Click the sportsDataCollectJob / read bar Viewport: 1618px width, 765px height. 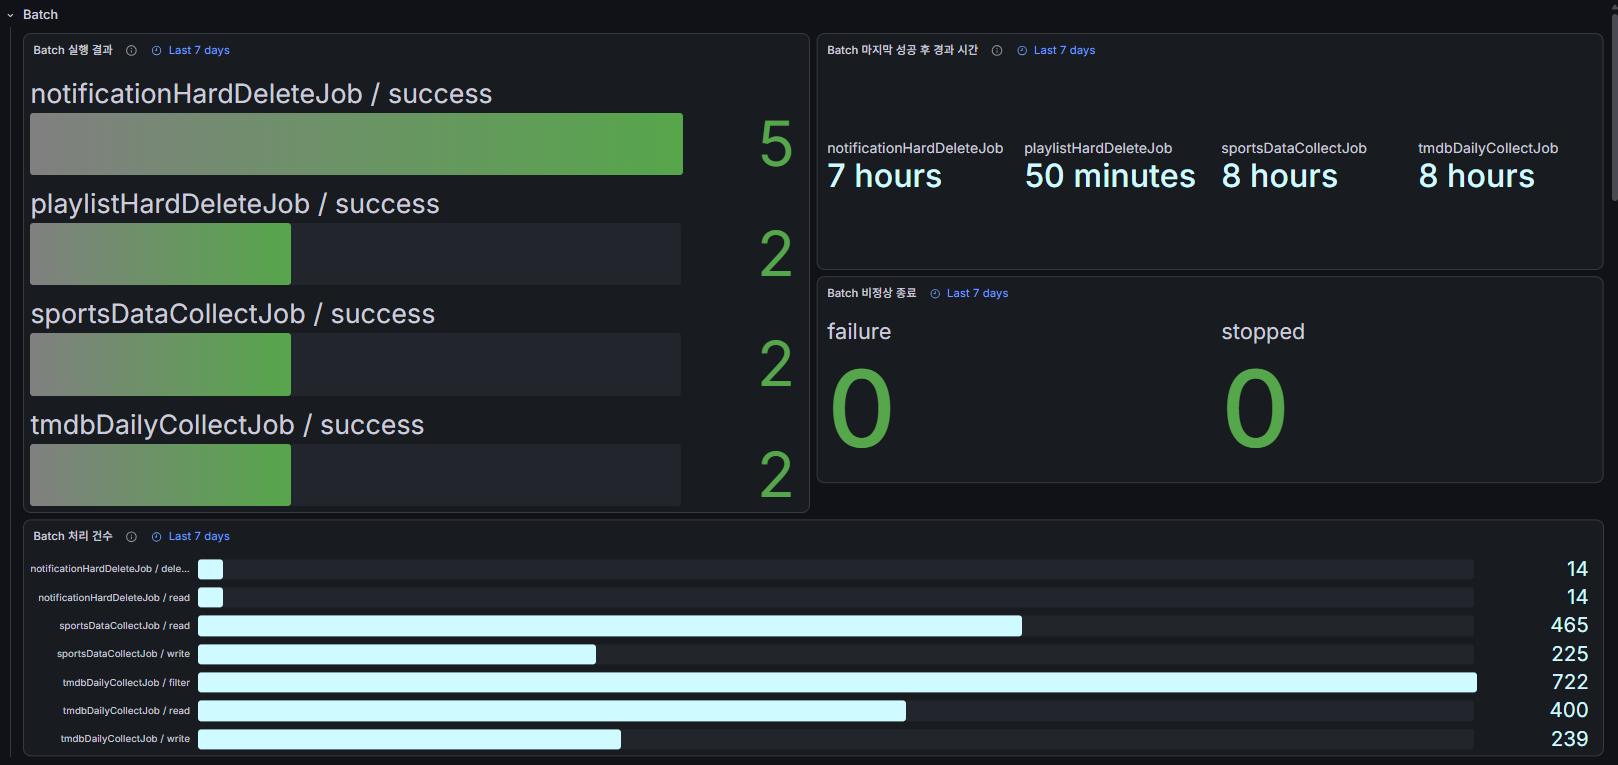(x=610, y=626)
